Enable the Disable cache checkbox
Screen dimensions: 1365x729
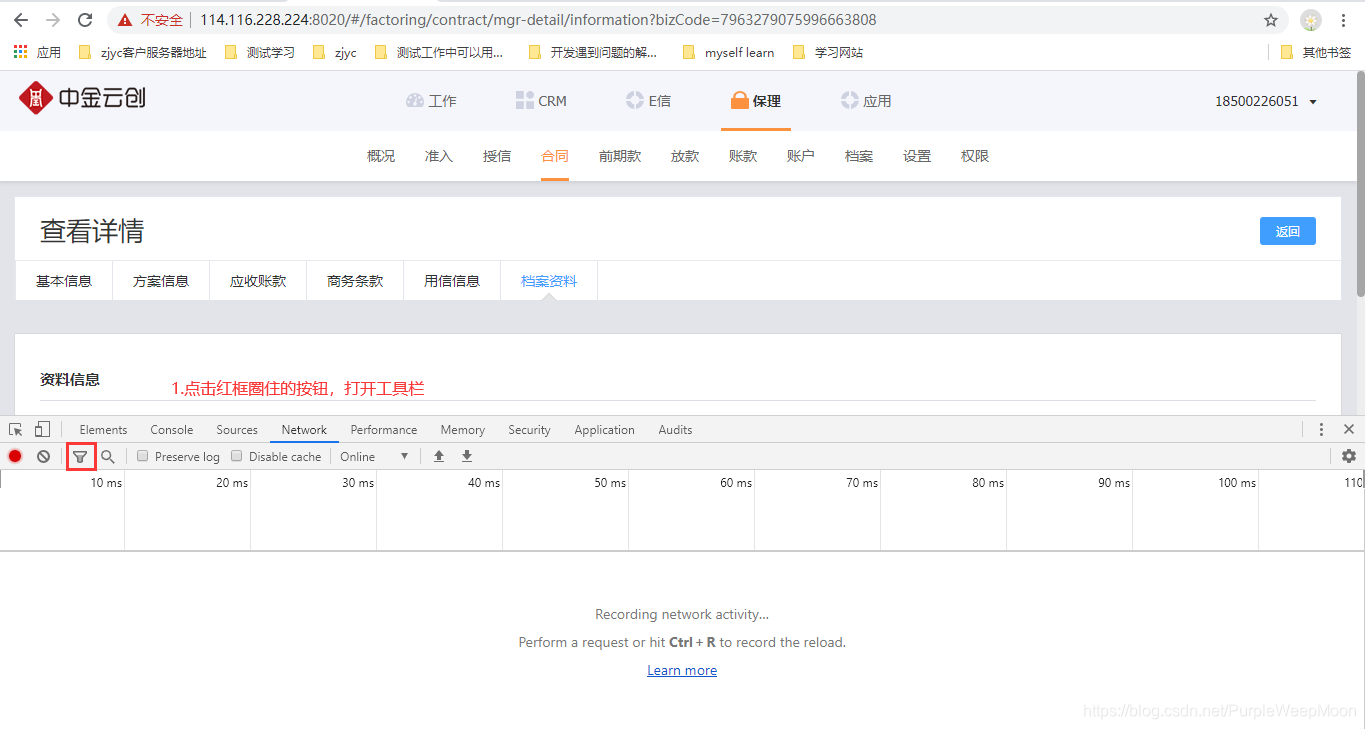236,456
